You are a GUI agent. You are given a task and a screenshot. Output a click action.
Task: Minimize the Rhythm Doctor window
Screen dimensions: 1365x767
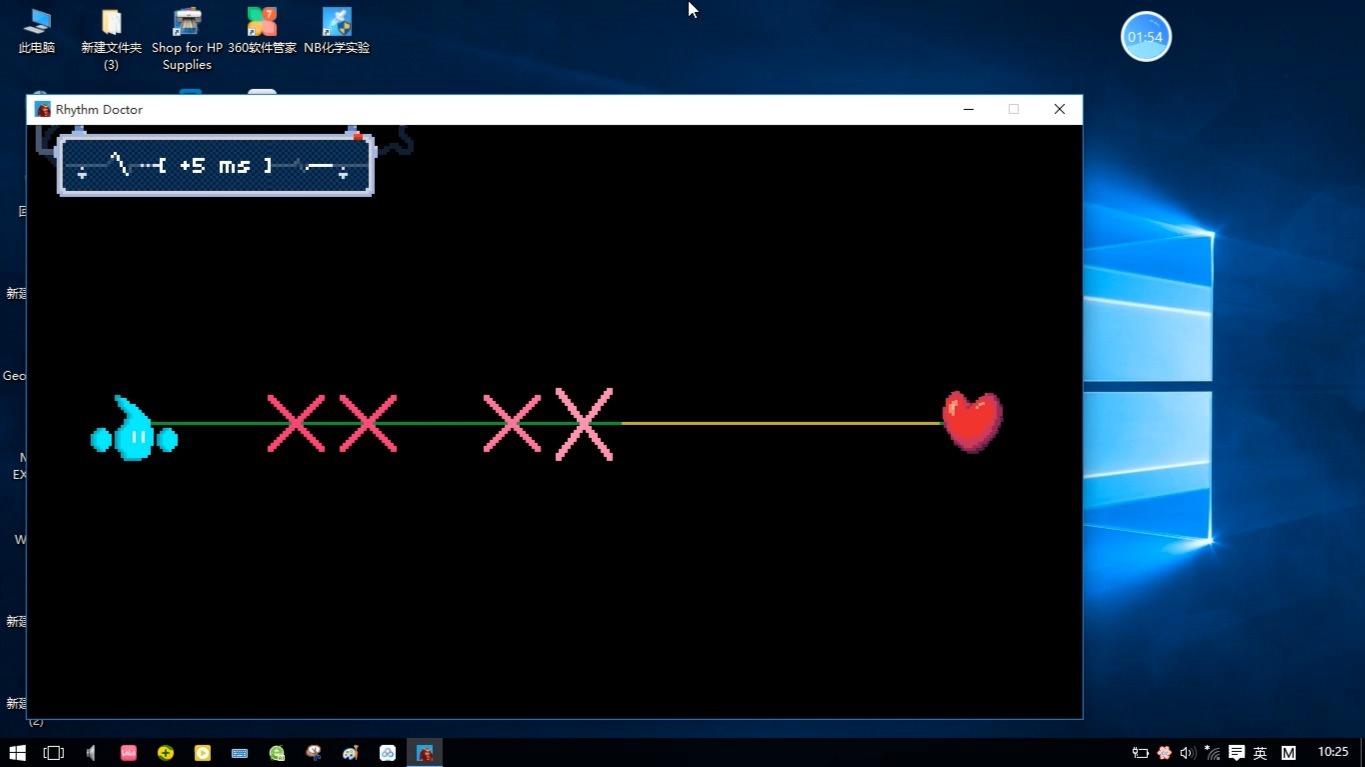pos(968,109)
